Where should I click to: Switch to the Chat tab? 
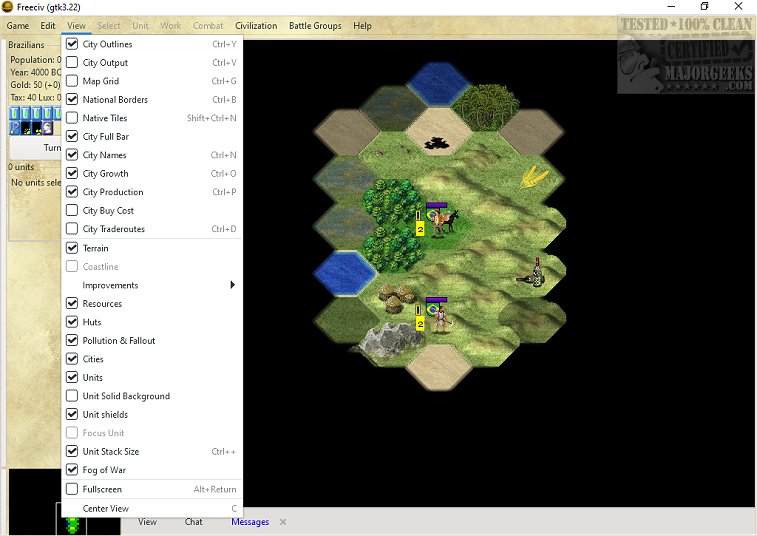[193, 522]
